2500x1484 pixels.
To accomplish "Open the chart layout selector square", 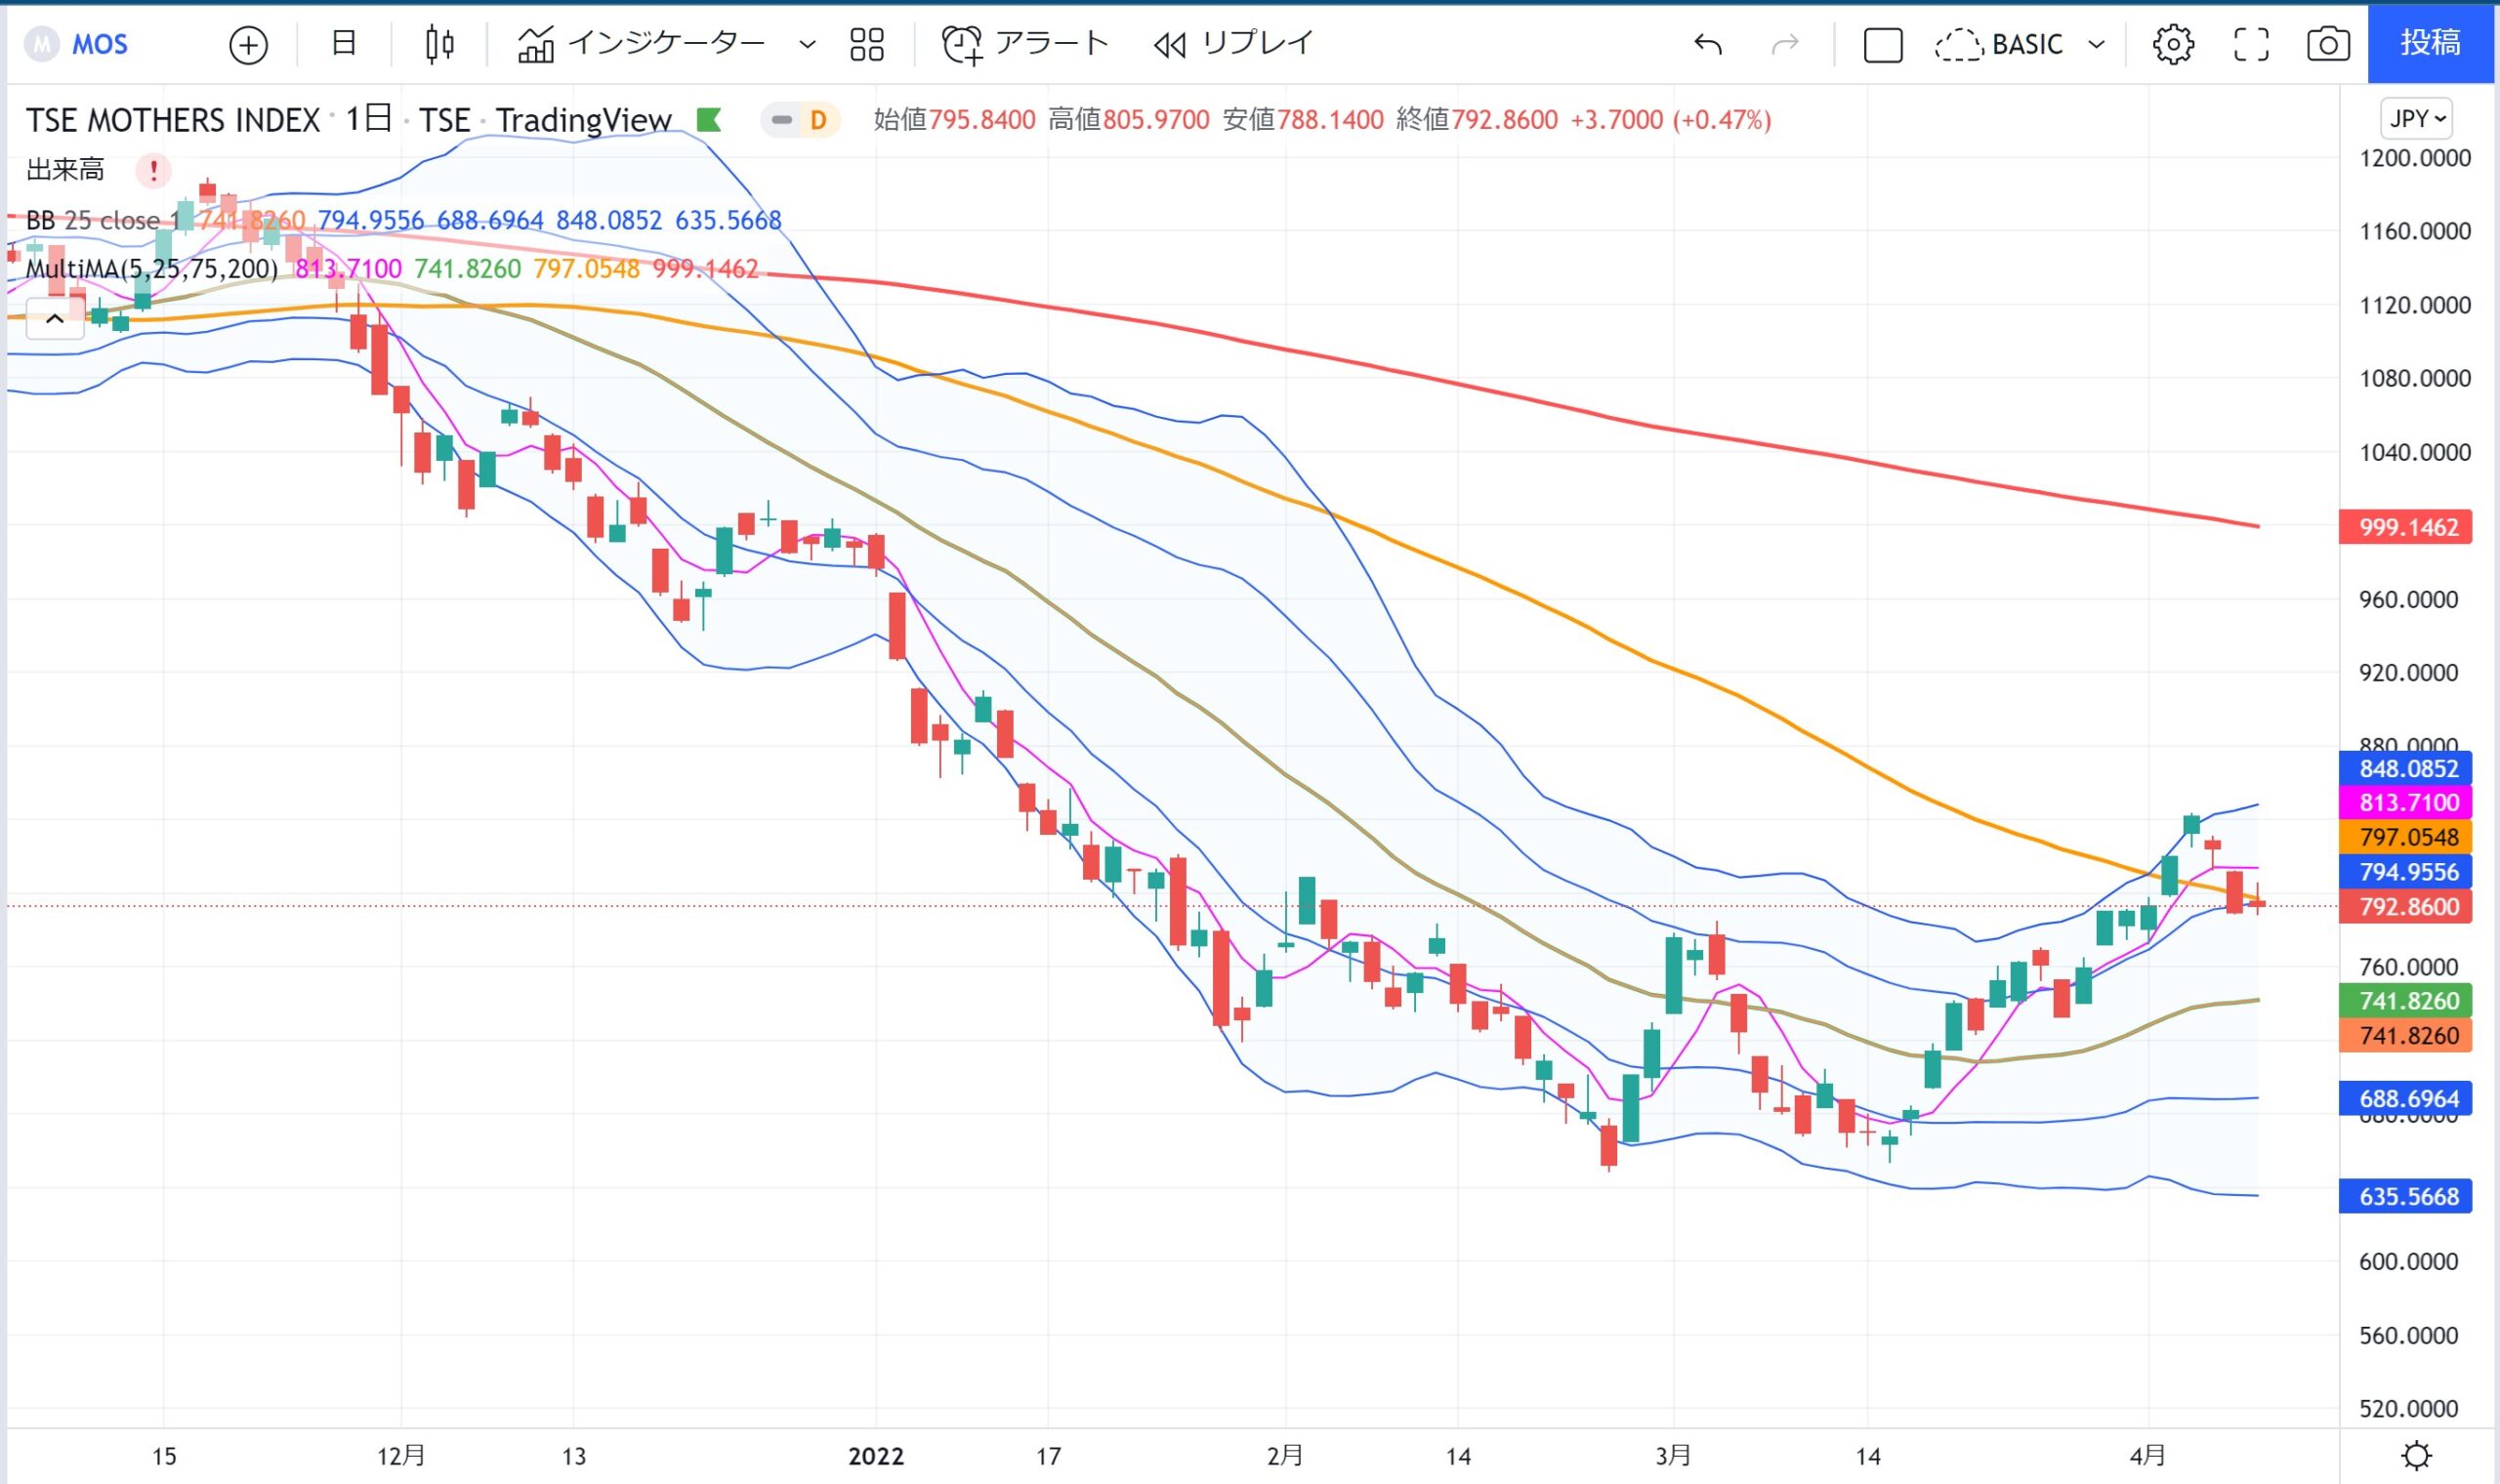I will click(x=1882, y=45).
